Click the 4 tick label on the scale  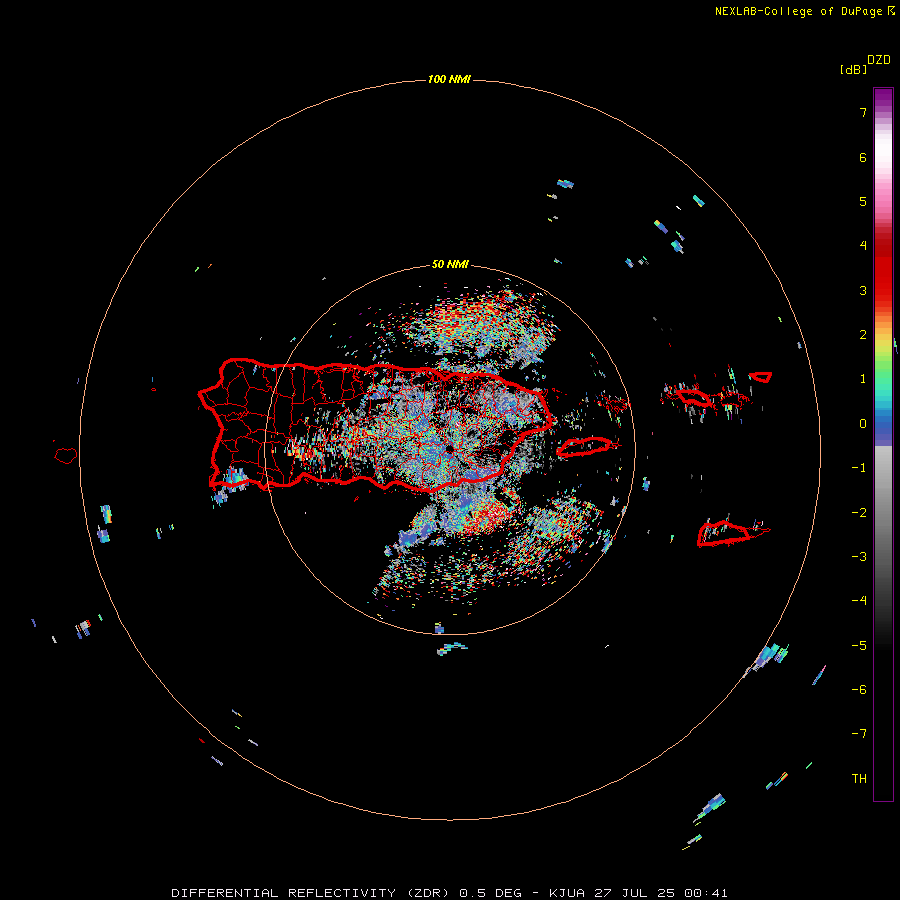863,246
